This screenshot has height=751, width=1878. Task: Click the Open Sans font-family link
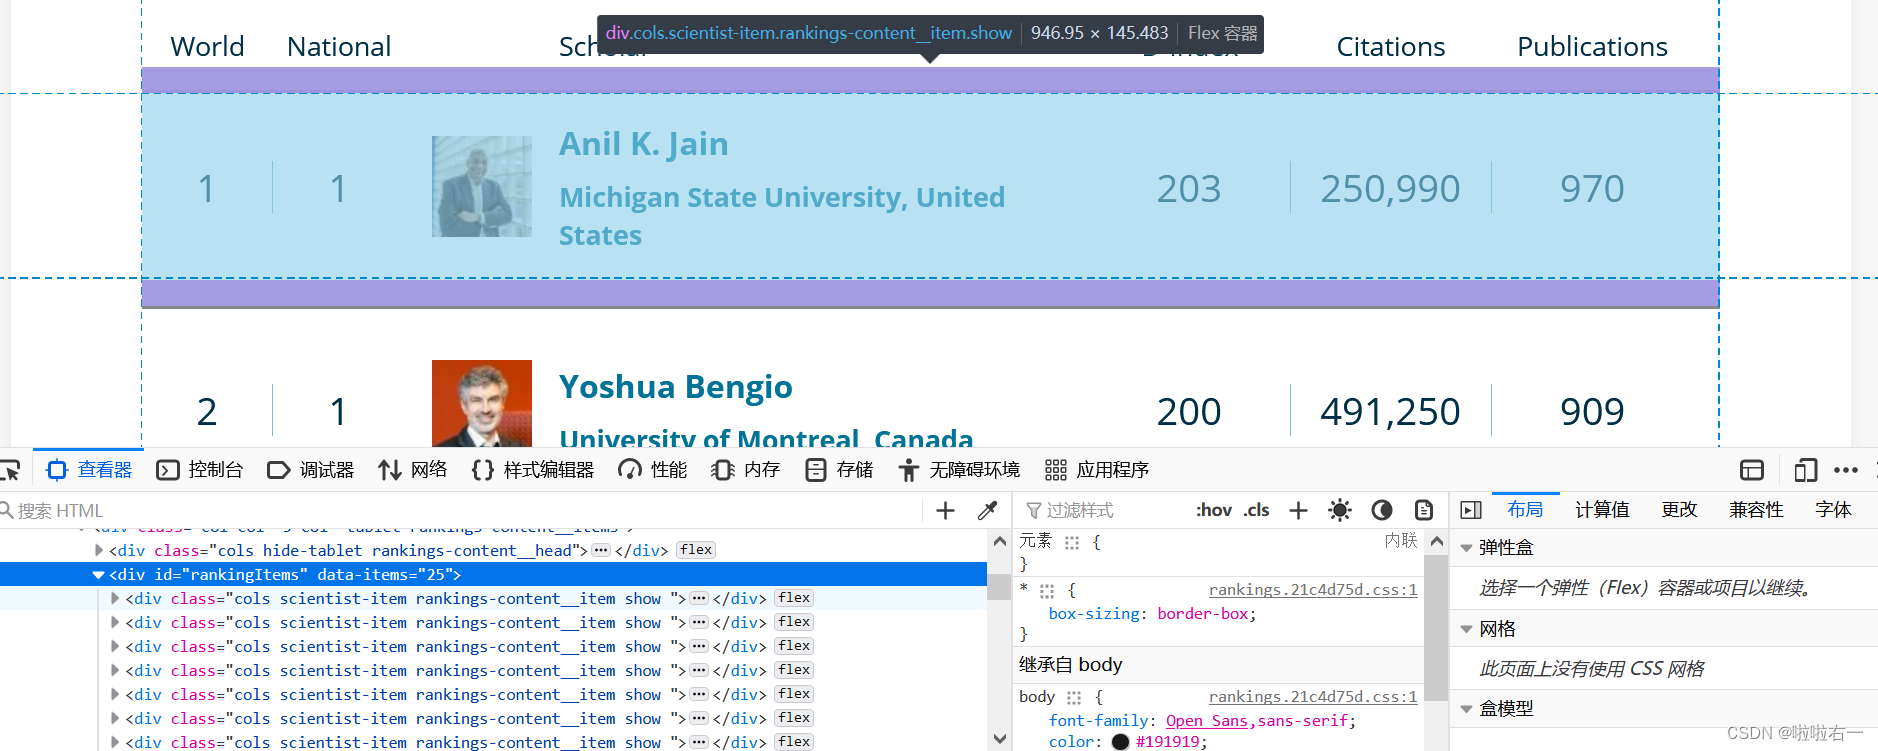tap(1207, 721)
